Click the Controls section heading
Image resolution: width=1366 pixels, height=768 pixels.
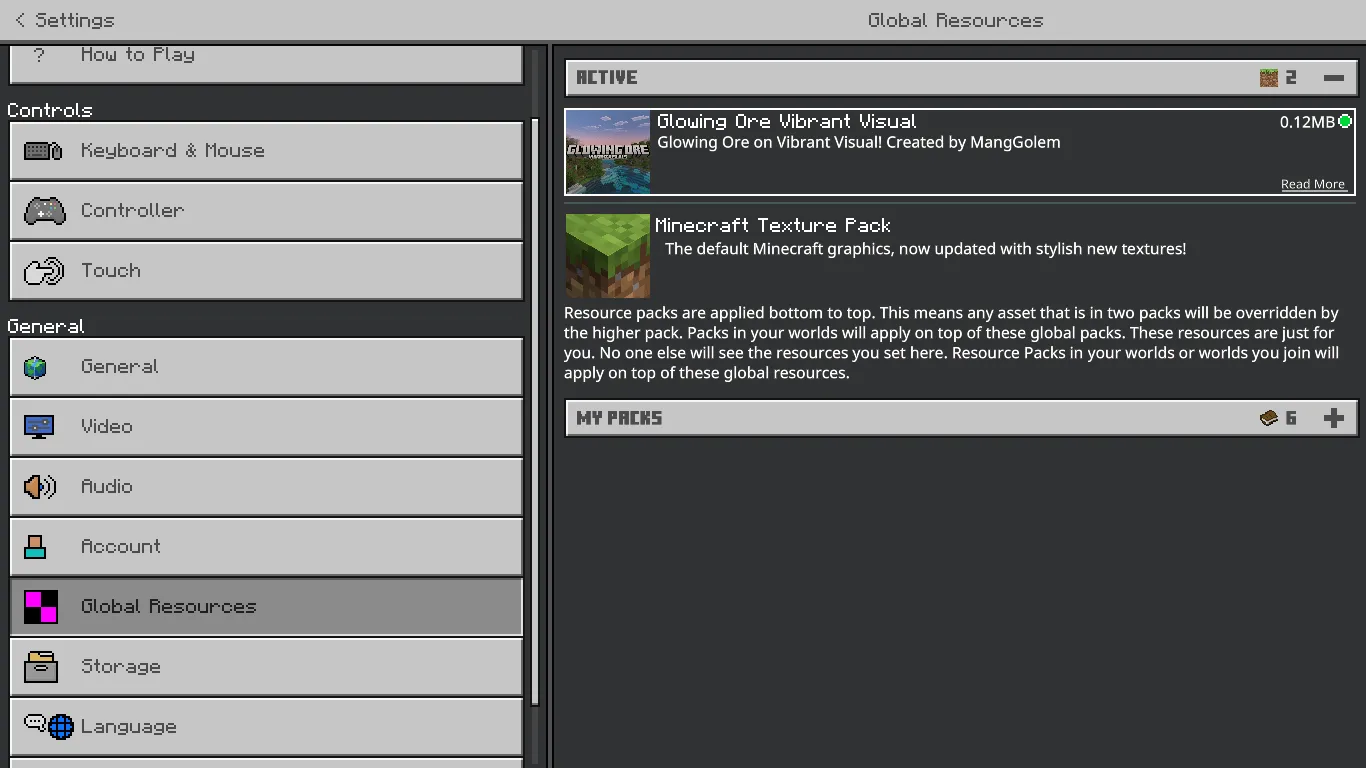click(x=50, y=111)
